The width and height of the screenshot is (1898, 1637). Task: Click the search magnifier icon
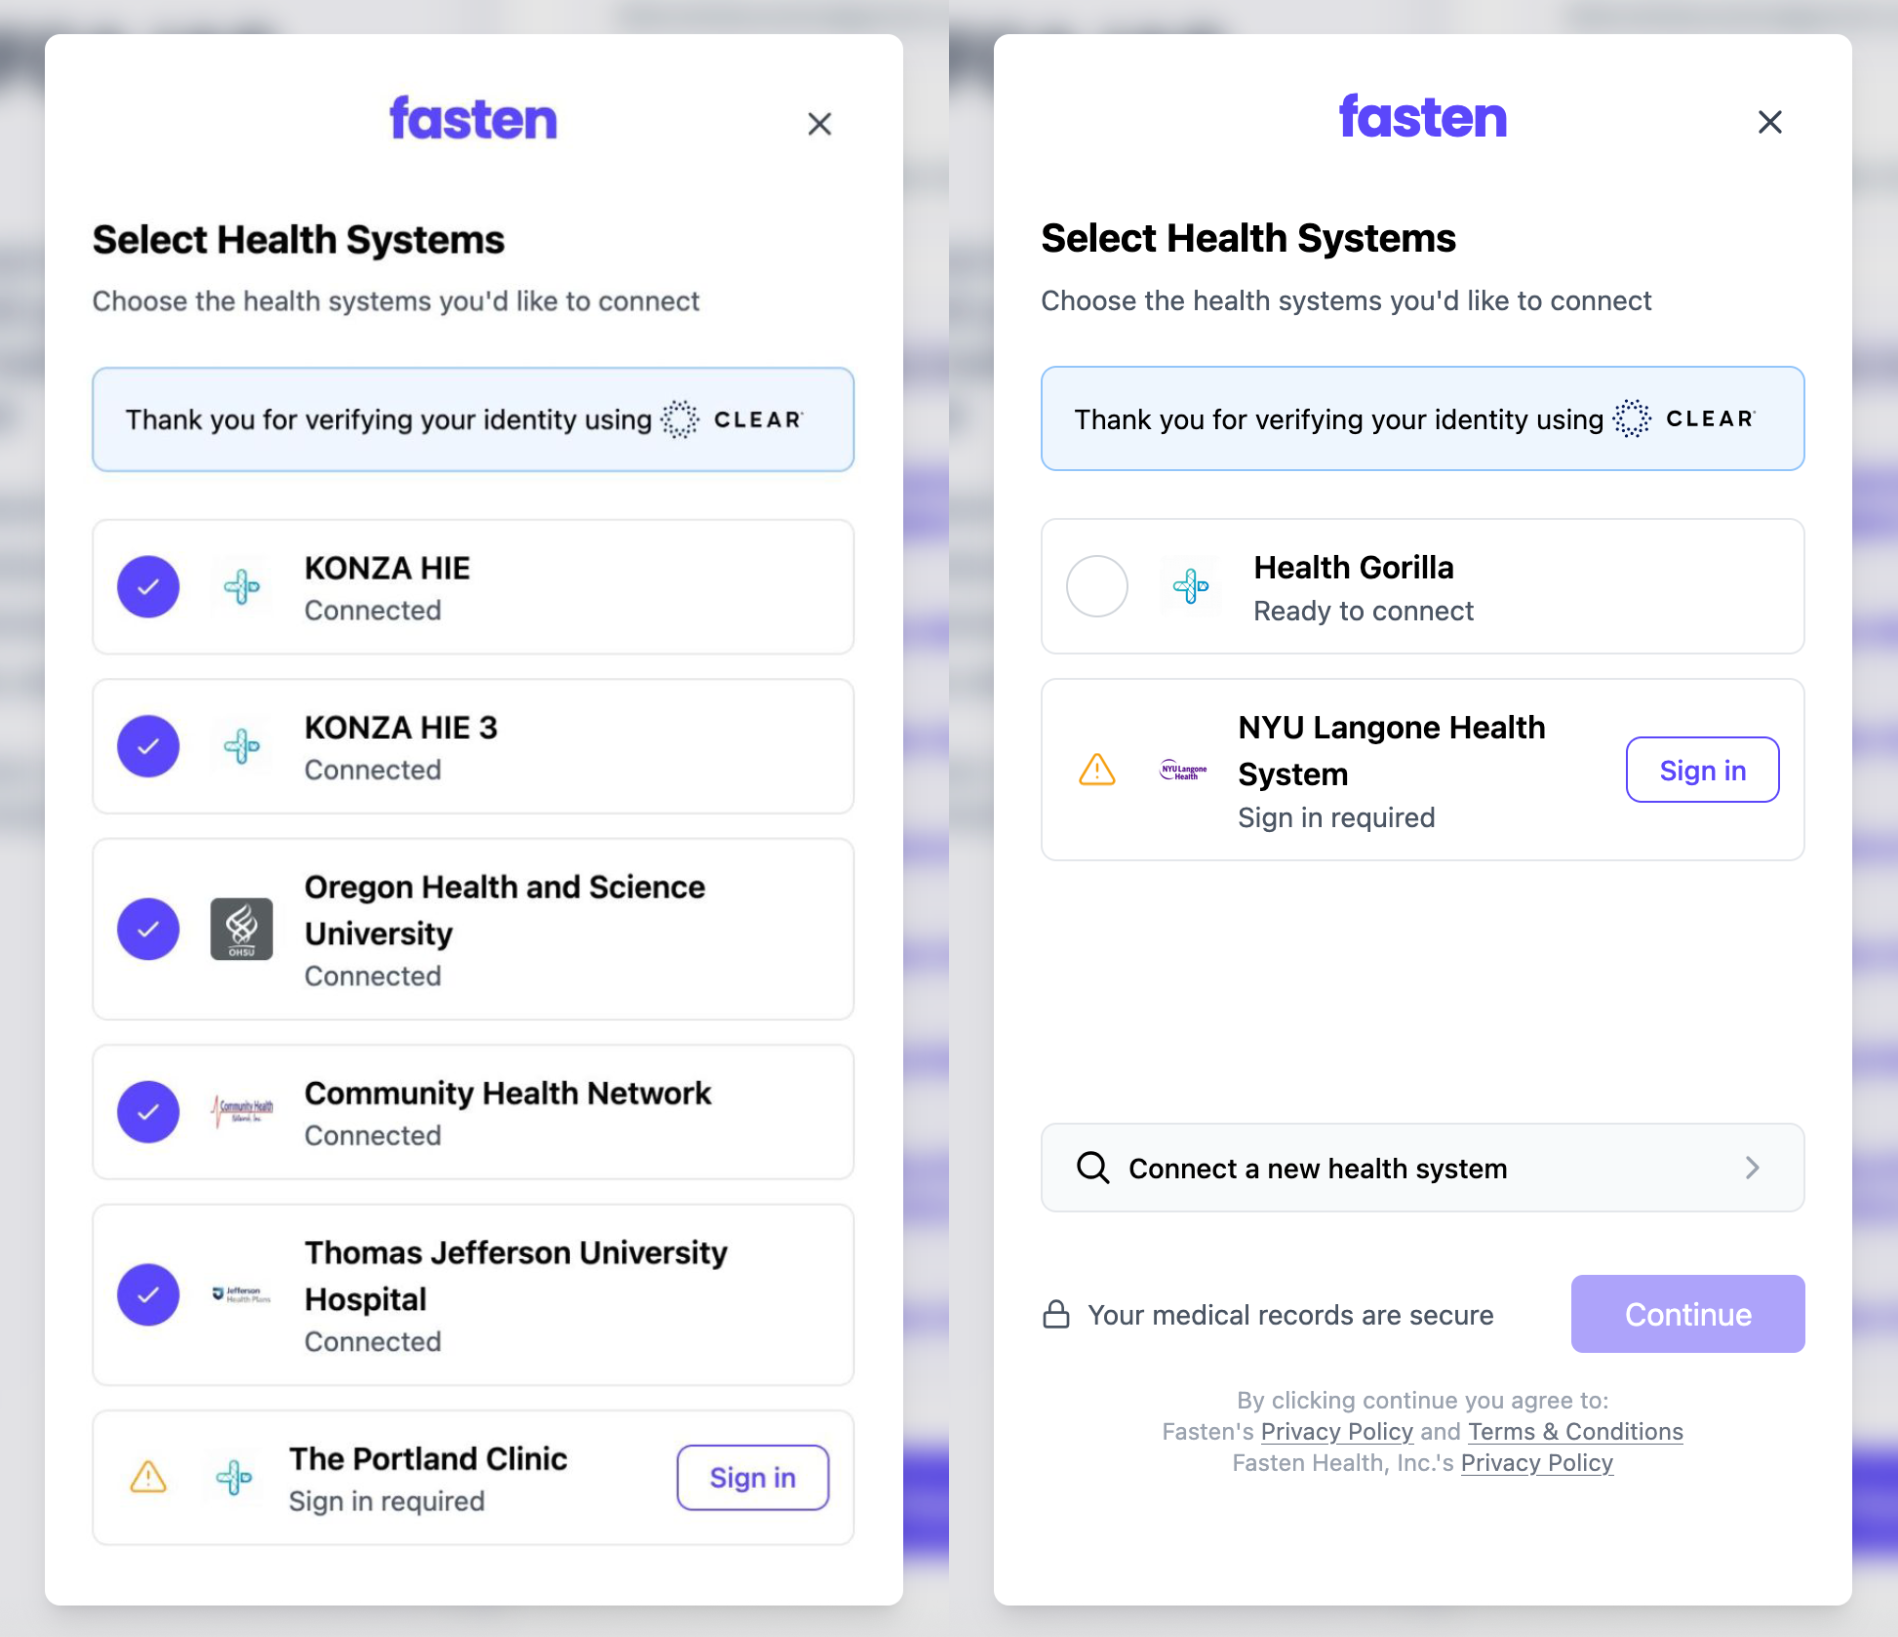(1092, 1168)
